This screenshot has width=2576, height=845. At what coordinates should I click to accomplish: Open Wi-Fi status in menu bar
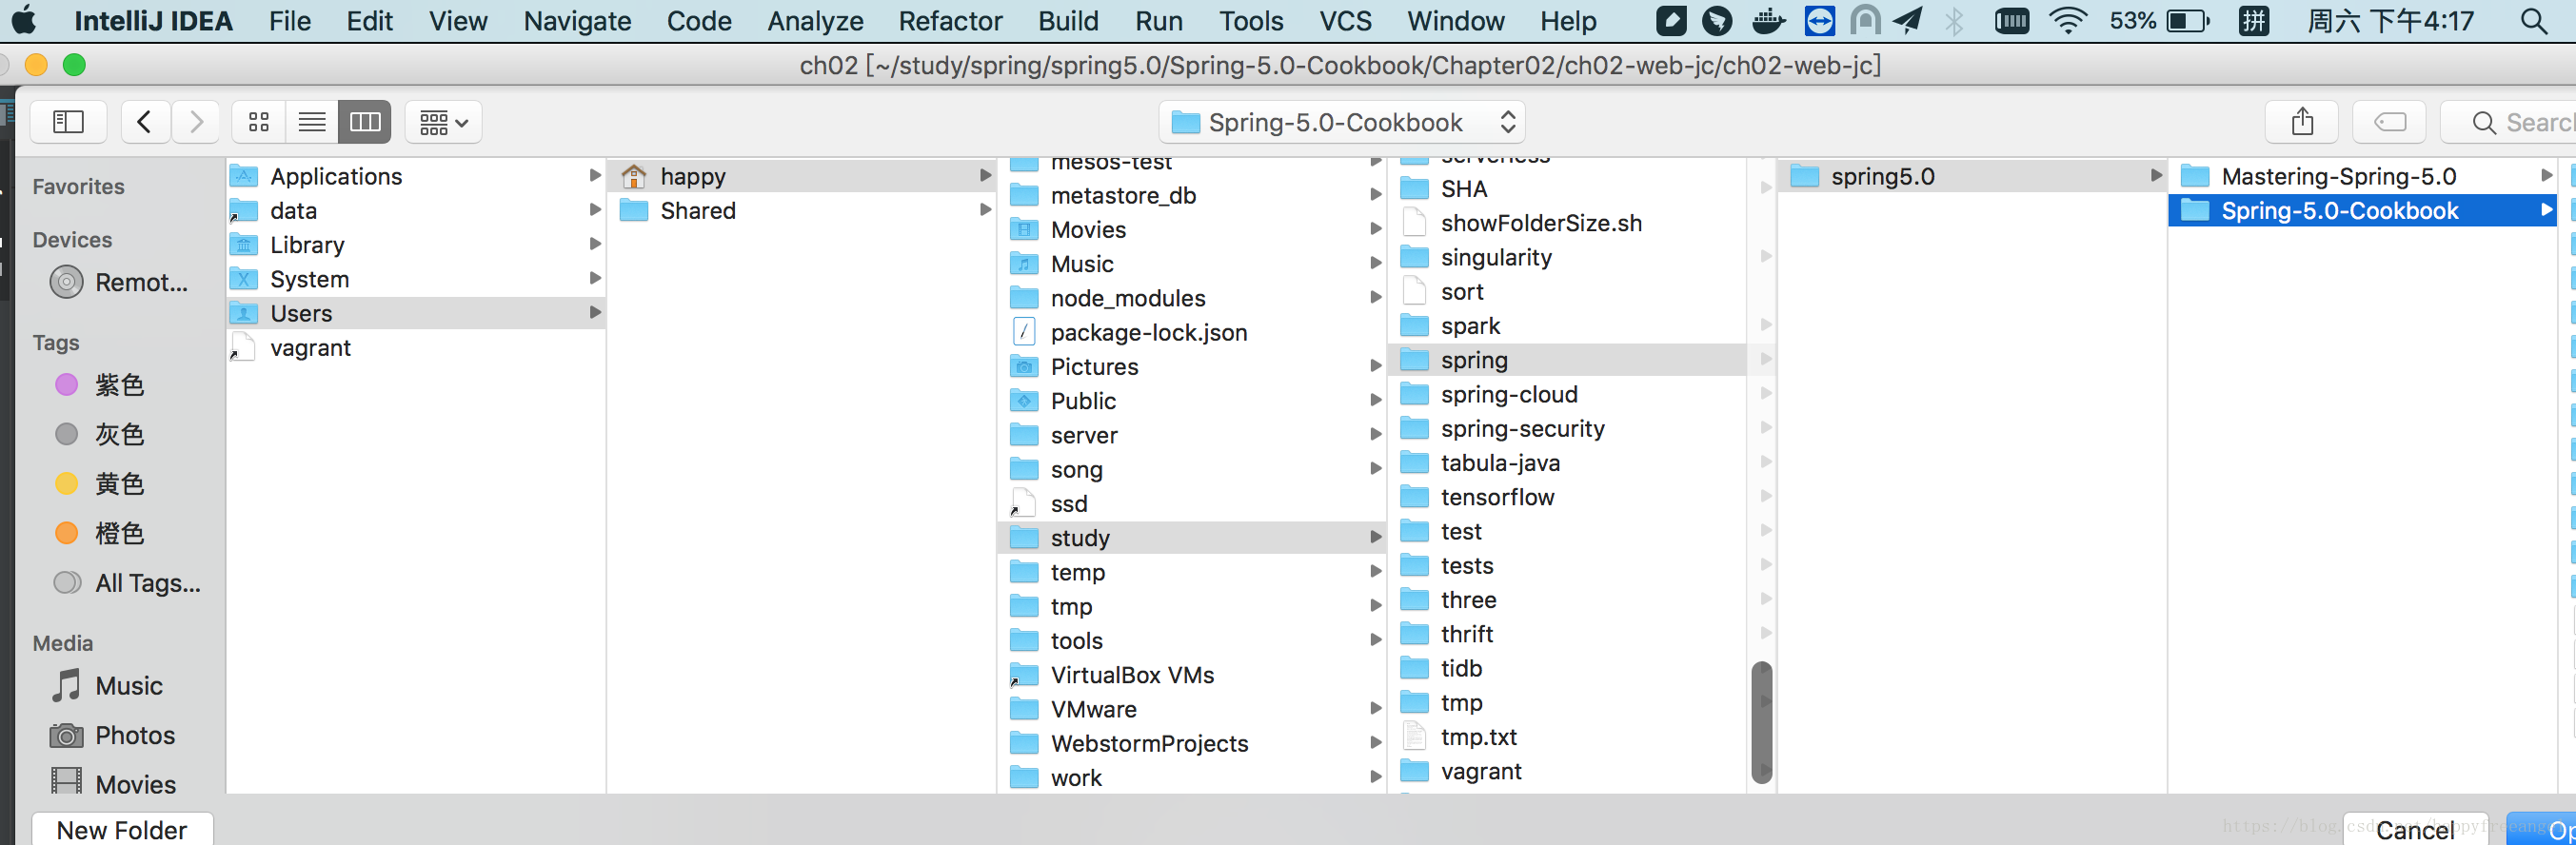2066,21
